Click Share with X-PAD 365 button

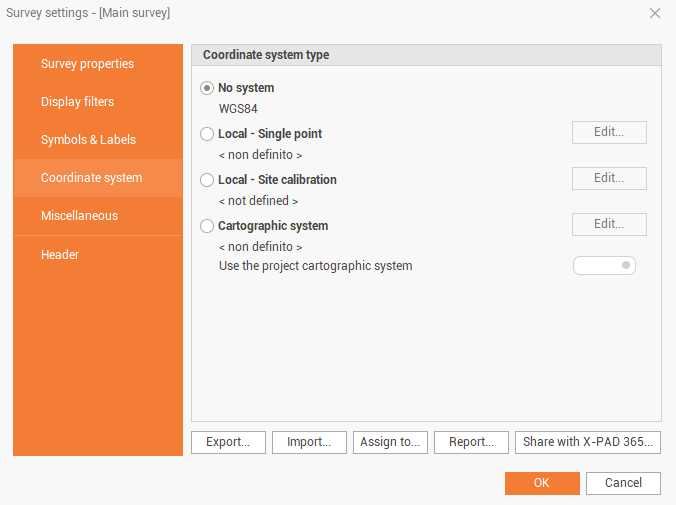click(x=587, y=442)
